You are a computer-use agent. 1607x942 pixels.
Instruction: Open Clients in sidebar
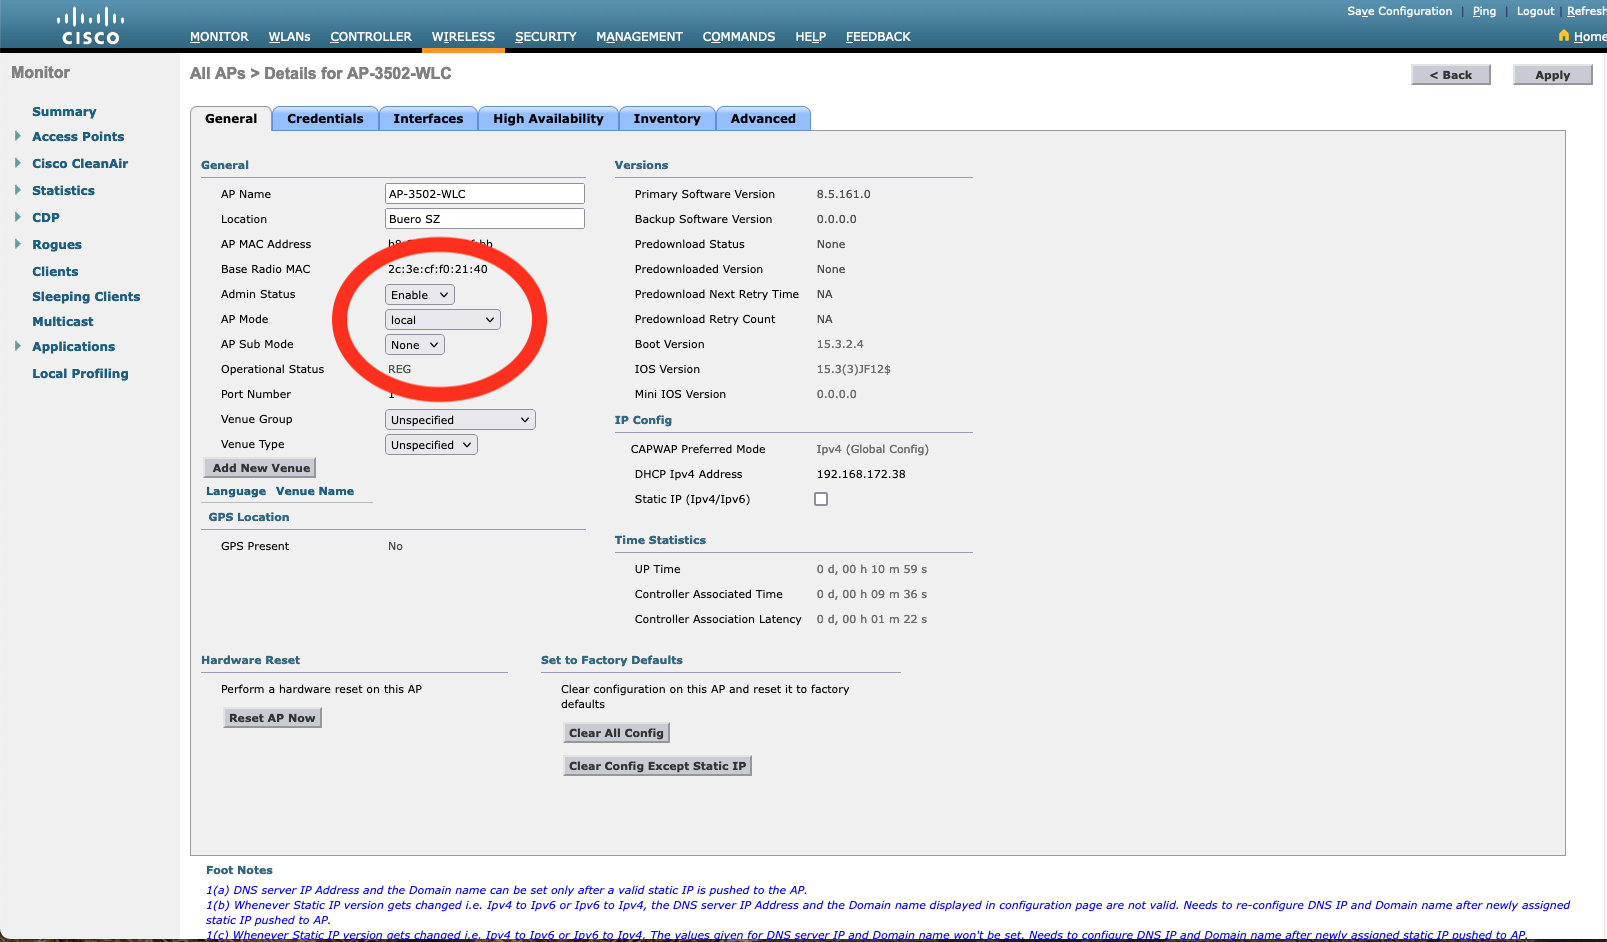click(55, 272)
